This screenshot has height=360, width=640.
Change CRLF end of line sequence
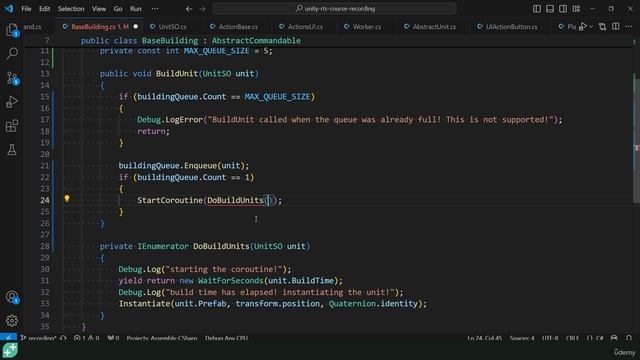coord(572,338)
